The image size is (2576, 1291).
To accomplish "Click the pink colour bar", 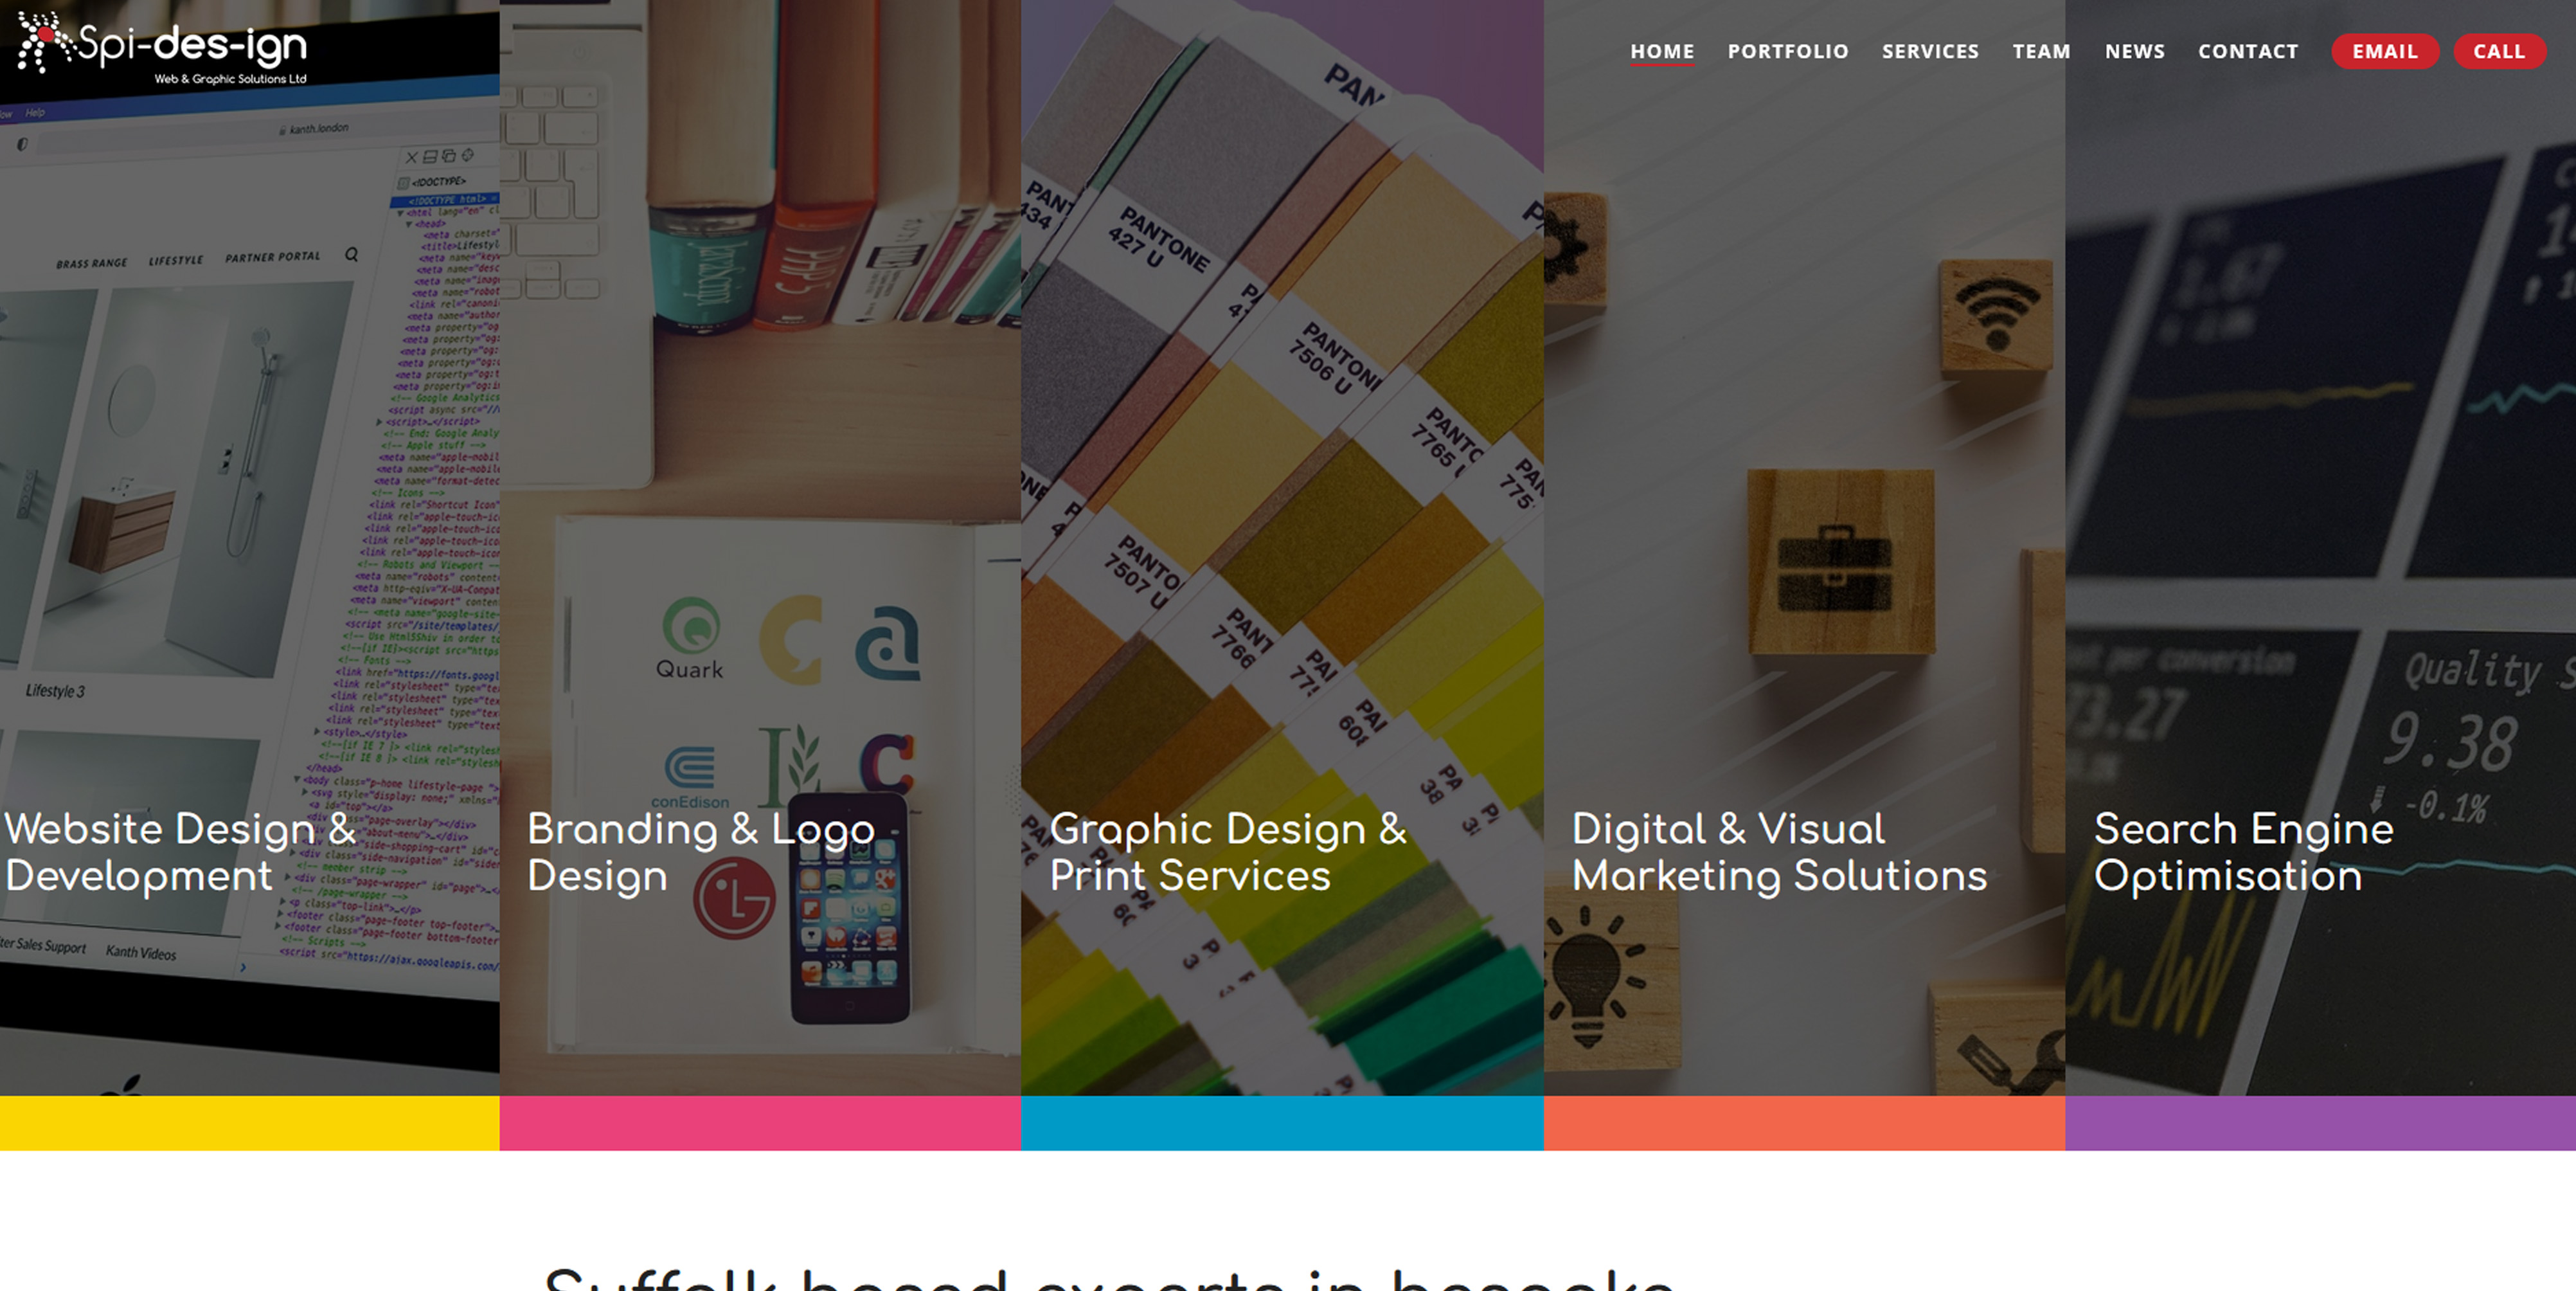I will click(x=760, y=1123).
